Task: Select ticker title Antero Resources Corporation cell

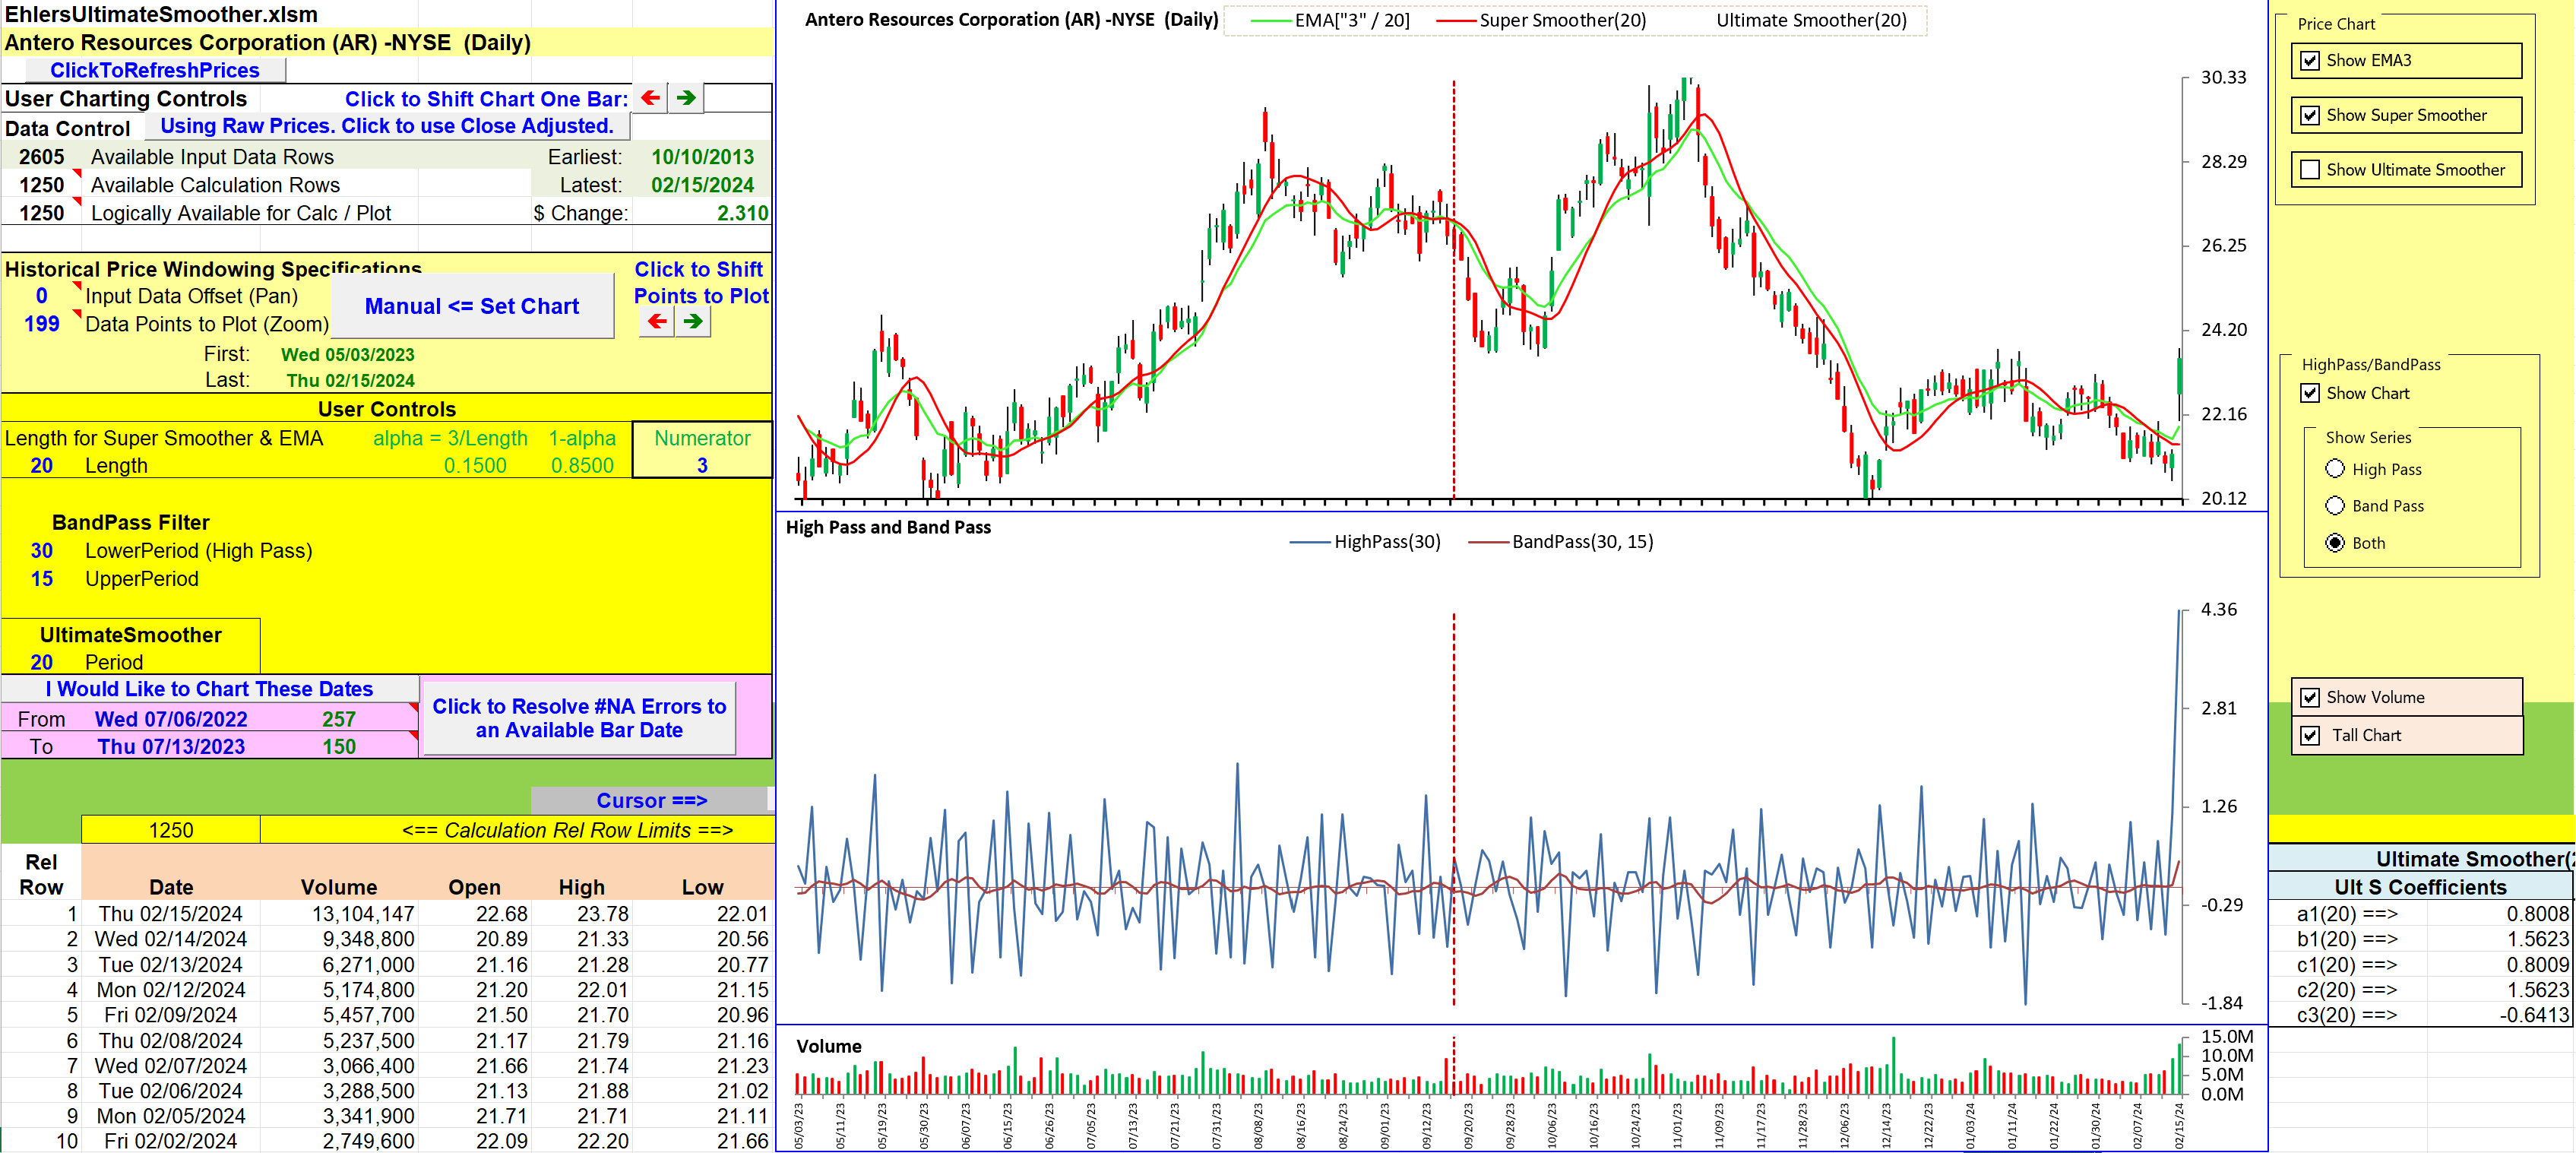Action: coord(387,42)
